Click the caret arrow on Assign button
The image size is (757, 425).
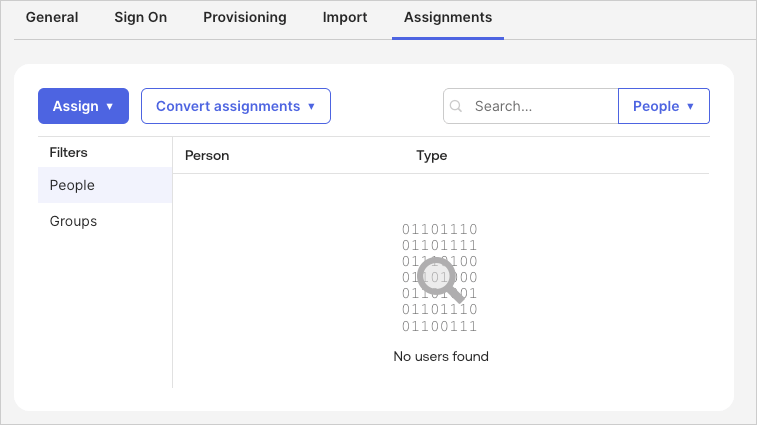pyautogui.click(x=110, y=106)
